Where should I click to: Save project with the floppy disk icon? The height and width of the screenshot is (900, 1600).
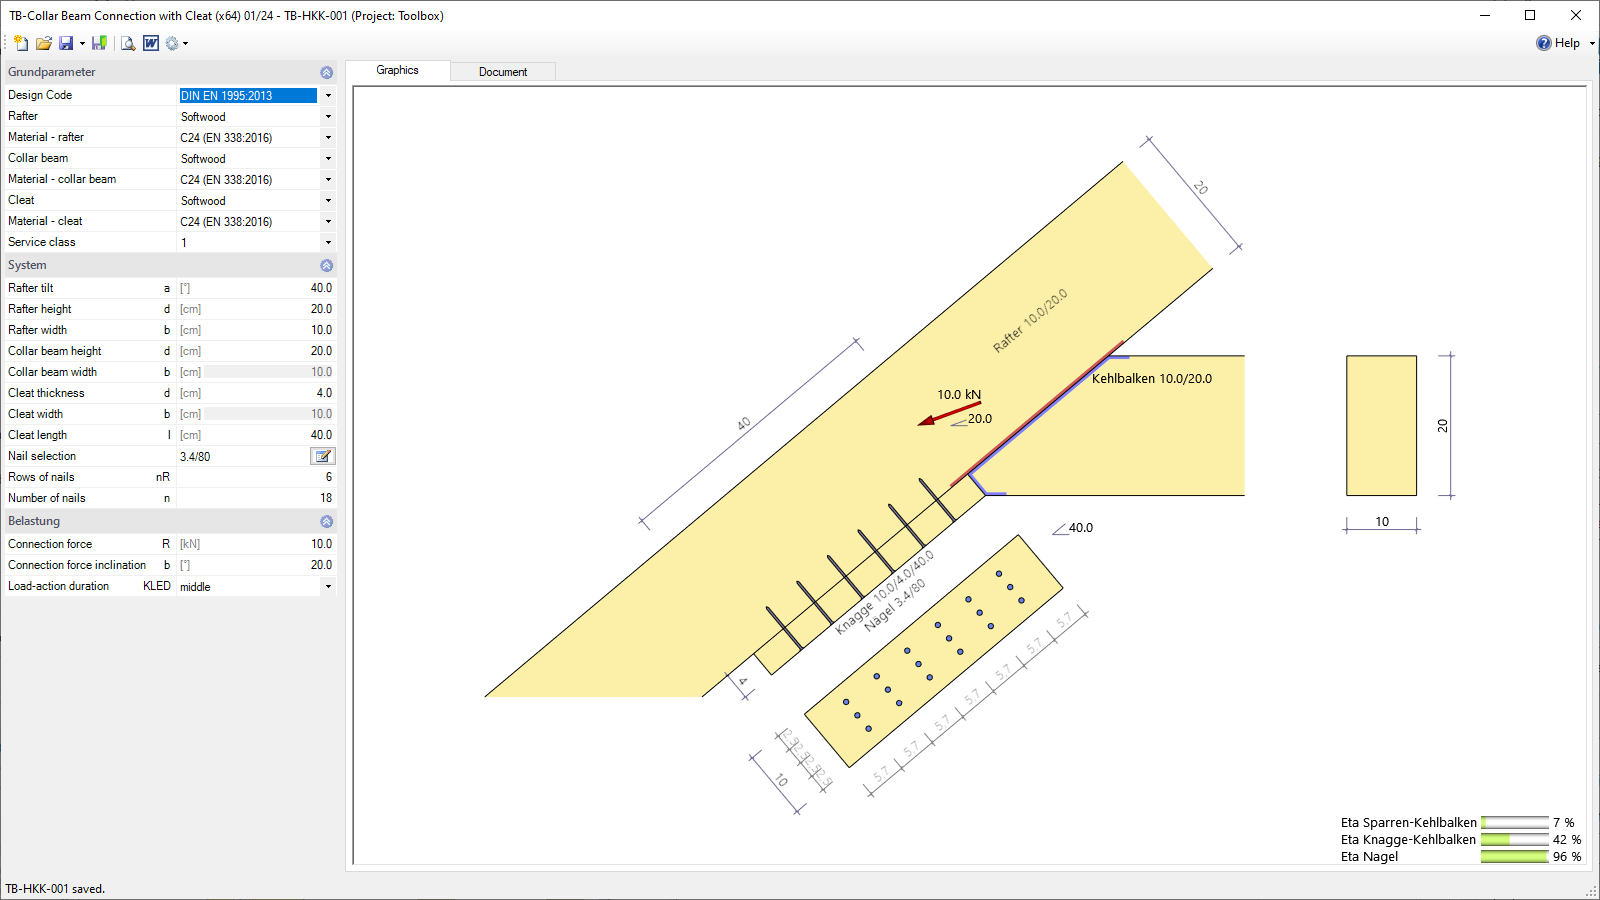tap(66, 43)
